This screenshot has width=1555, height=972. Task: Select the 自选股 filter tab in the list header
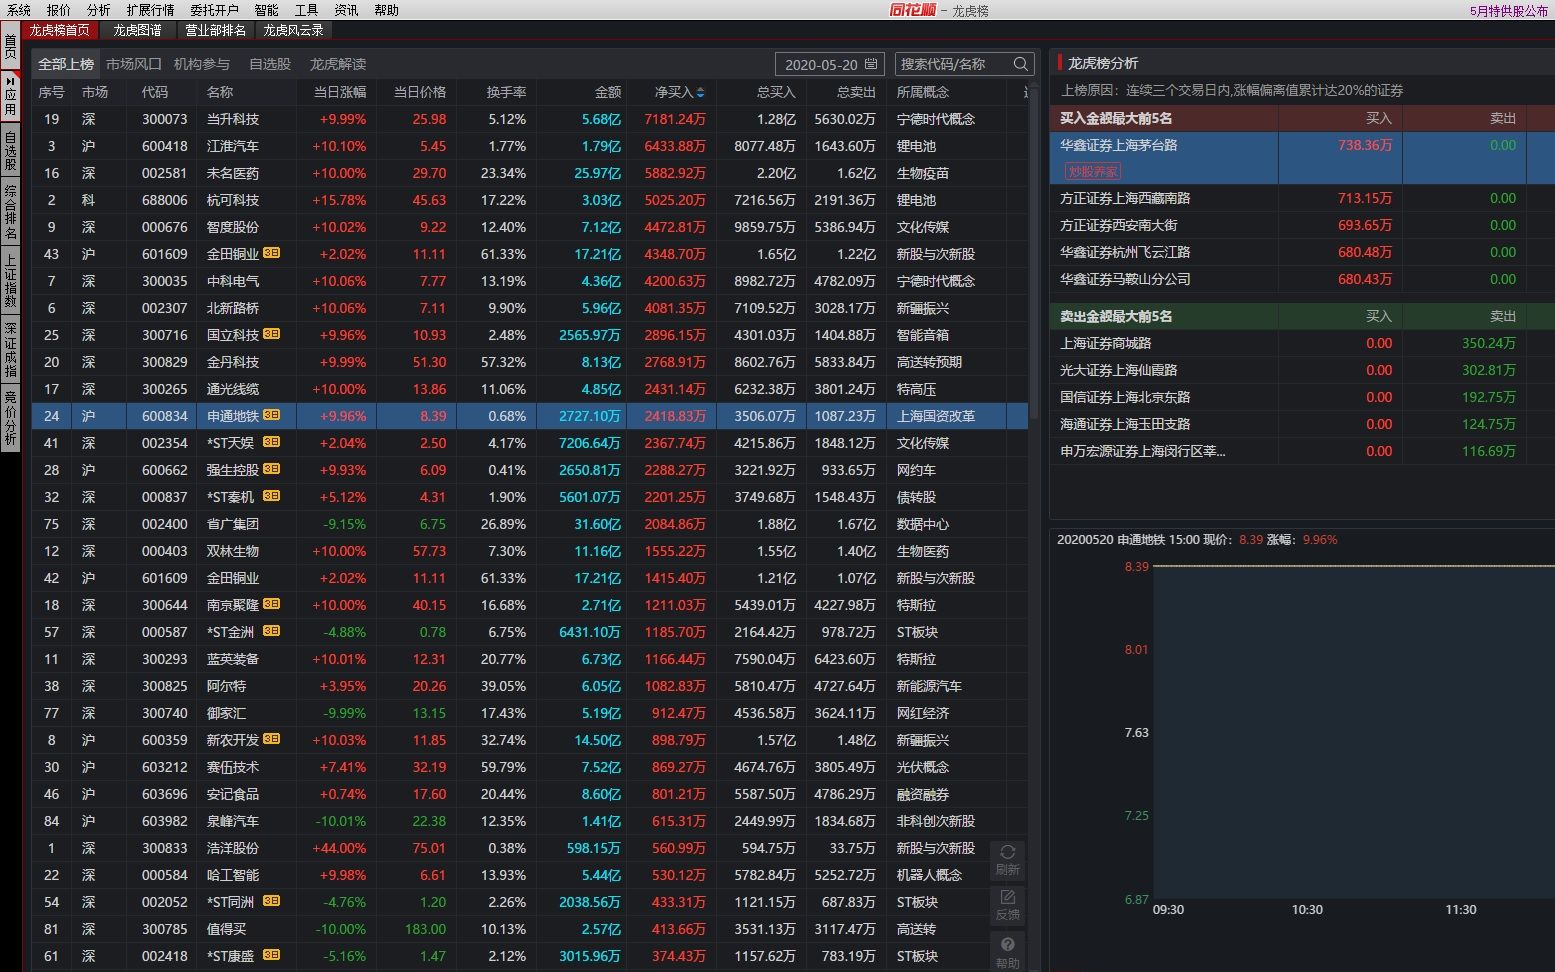pyautogui.click(x=270, y=64)
